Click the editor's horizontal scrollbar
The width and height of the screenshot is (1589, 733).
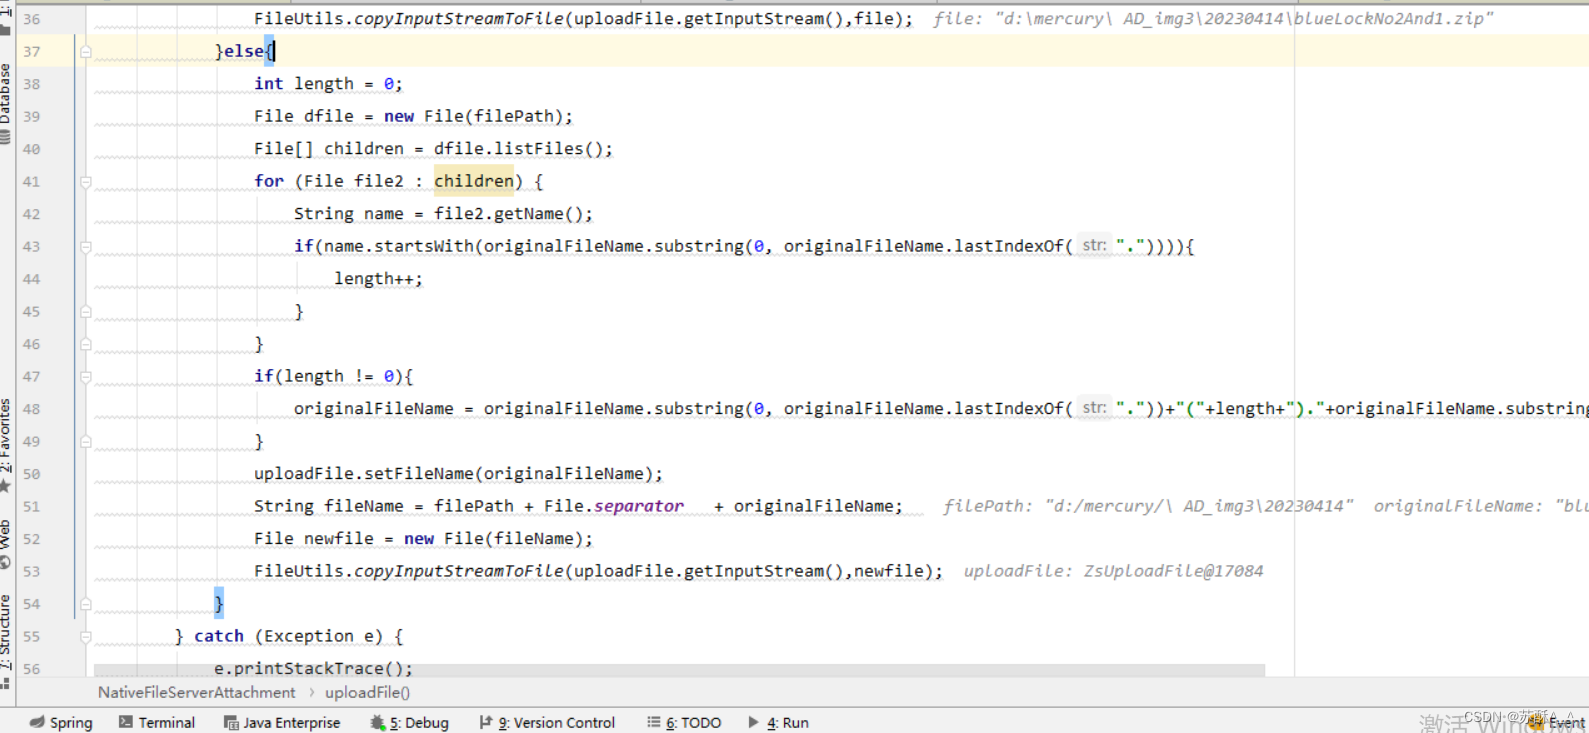coord(679,670)
